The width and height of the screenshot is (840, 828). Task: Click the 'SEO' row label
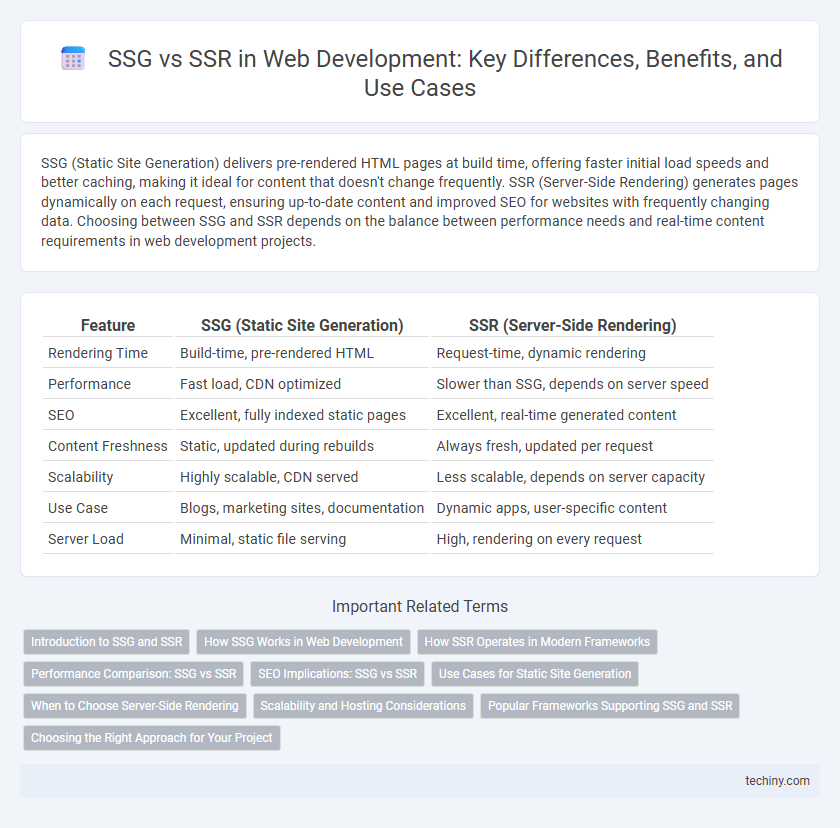[61, 415]
